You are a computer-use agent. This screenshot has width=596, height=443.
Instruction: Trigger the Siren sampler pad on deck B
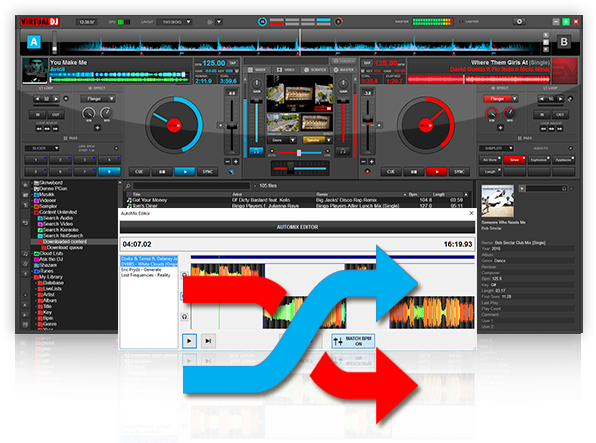coord(515,160)
